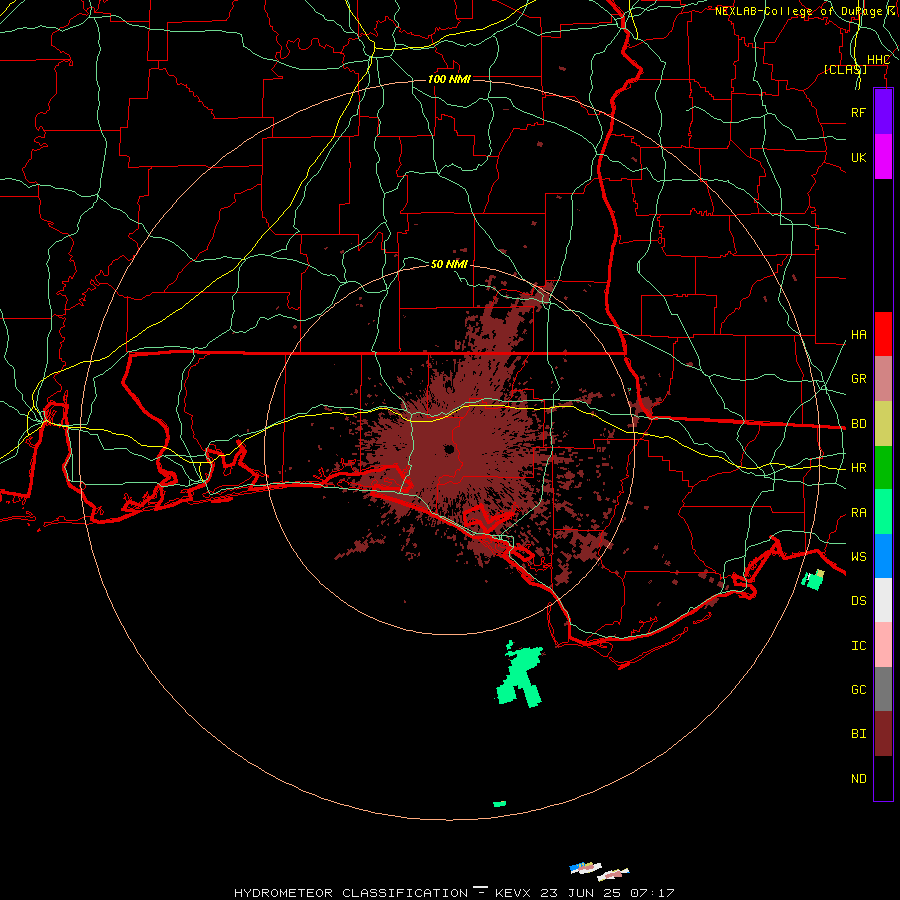Select the BD yellow legend swatch
The image size is (900, 900).
pos(883,423)
